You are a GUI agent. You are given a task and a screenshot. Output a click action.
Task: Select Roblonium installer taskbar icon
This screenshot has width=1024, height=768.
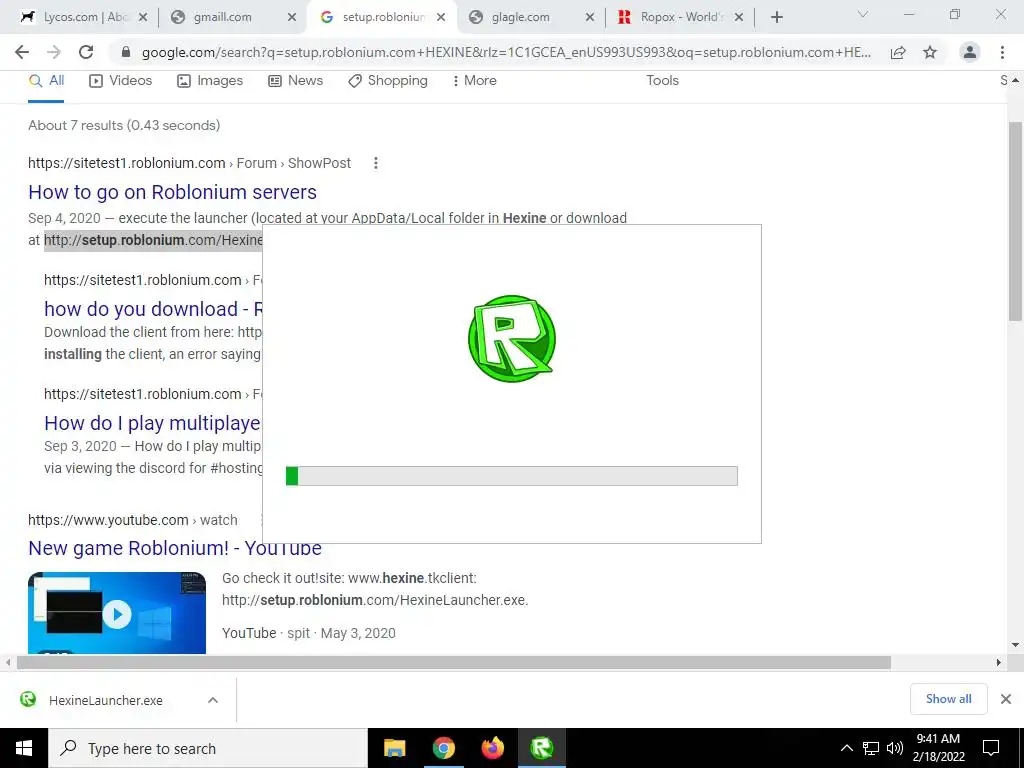[x=541, y=748]
